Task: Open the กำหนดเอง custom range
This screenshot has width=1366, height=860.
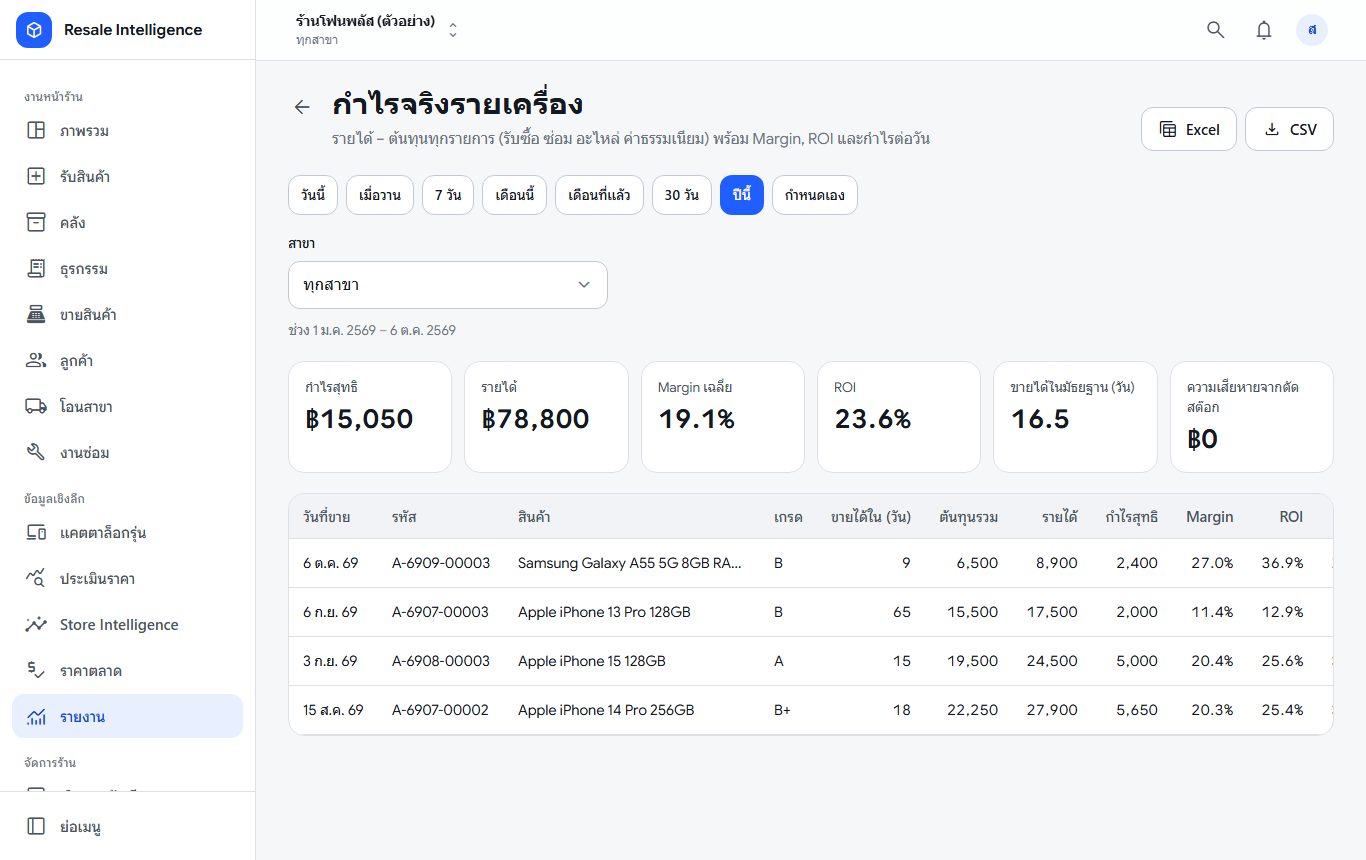Action: click(815, 195)
